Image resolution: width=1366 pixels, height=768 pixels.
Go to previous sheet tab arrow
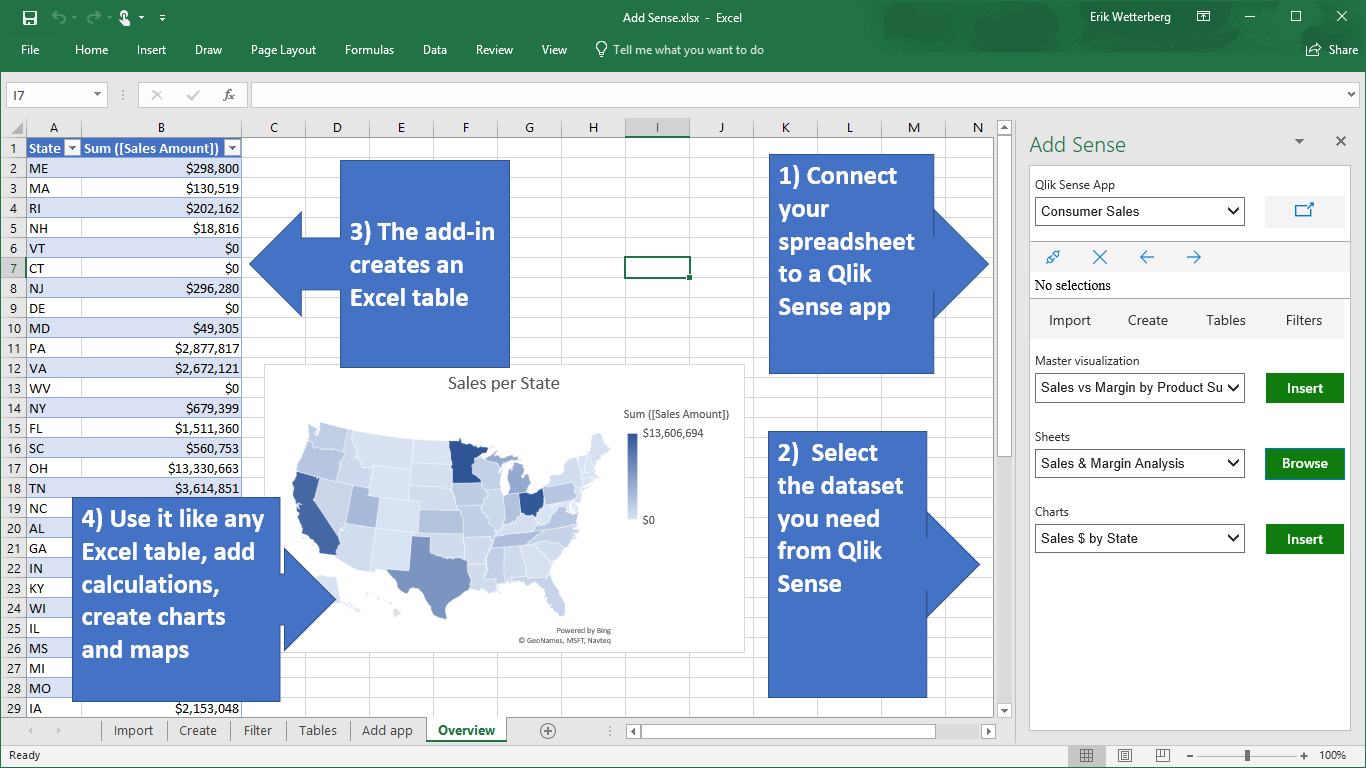point(29,731)
